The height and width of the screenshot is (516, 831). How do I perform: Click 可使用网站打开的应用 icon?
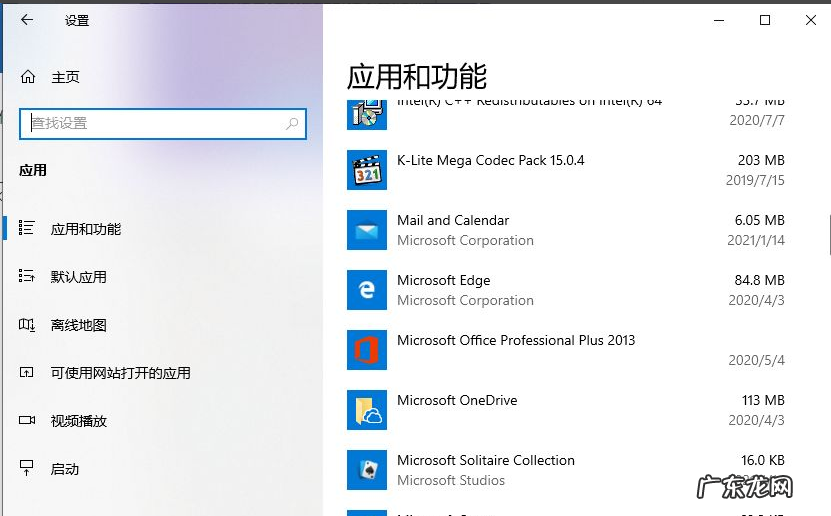point(26,372)
